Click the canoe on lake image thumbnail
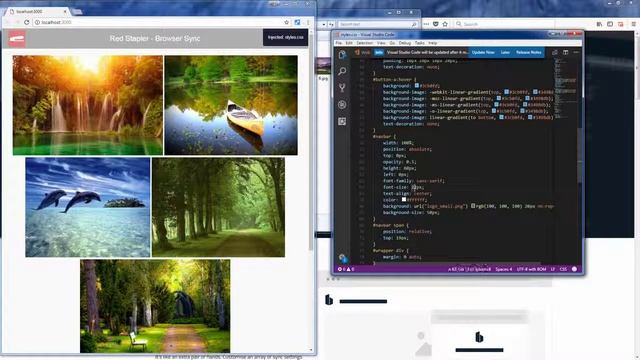Image resolution: width=640 pixels, height=360 pixels. [x=231, y=105]
